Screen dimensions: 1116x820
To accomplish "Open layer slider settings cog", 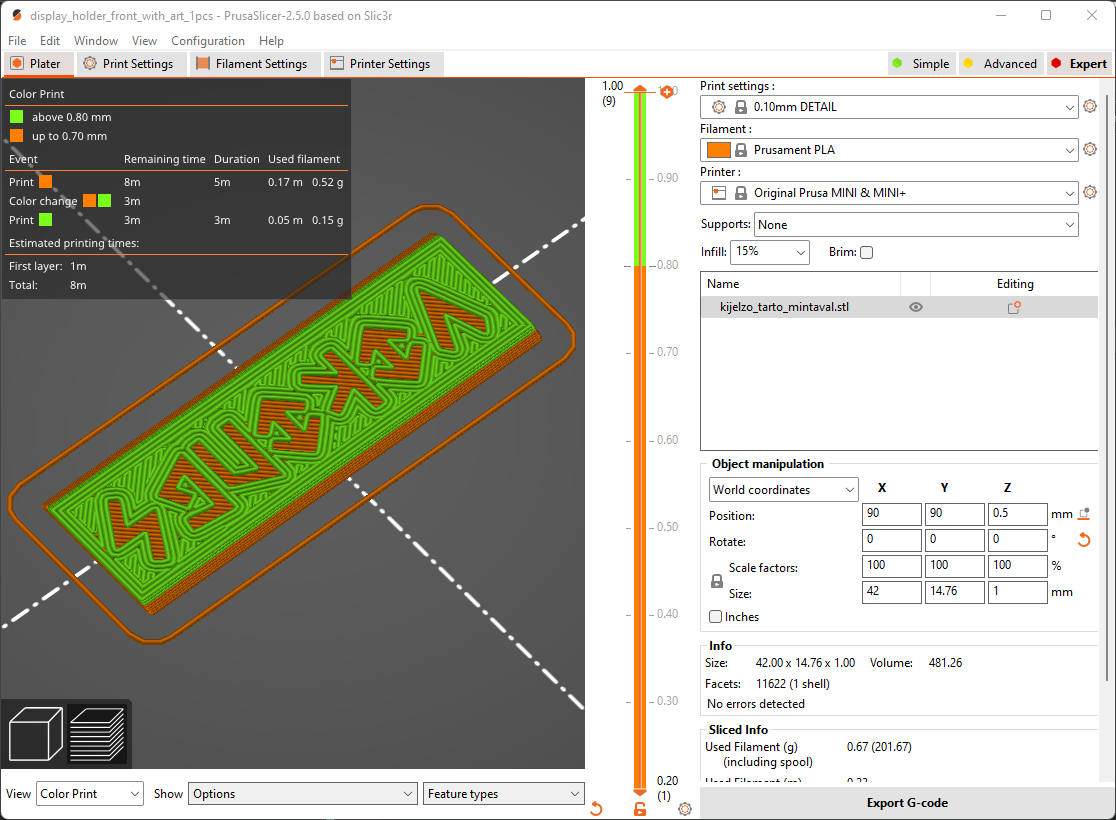I will pyautogui.click(x=685, y=809).
